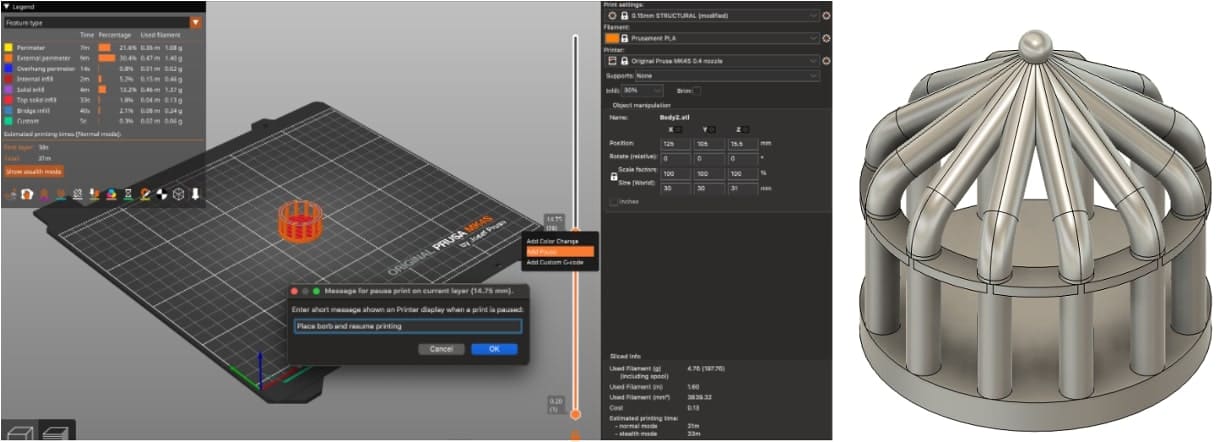Choose Add Custom G-code menu entry
This screenshot has height=442, width=1226.
pos(559,262)
